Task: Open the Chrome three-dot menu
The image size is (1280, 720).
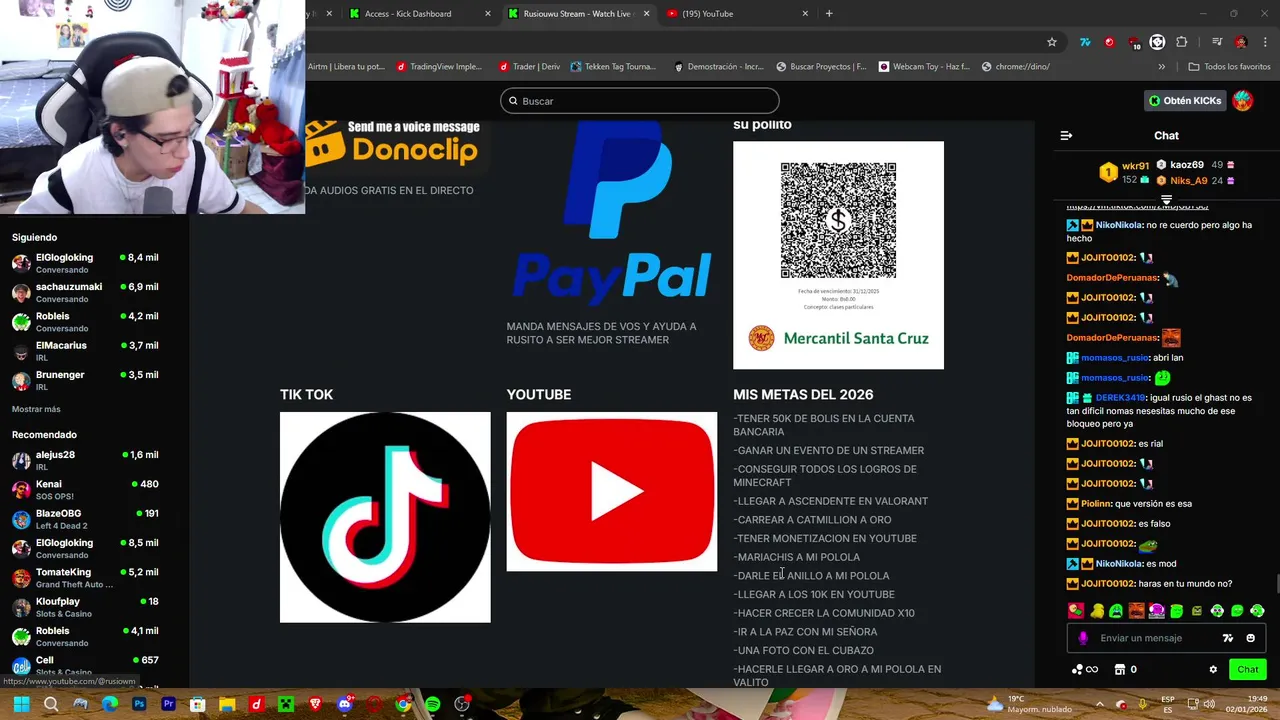Action: [1266, 42]
